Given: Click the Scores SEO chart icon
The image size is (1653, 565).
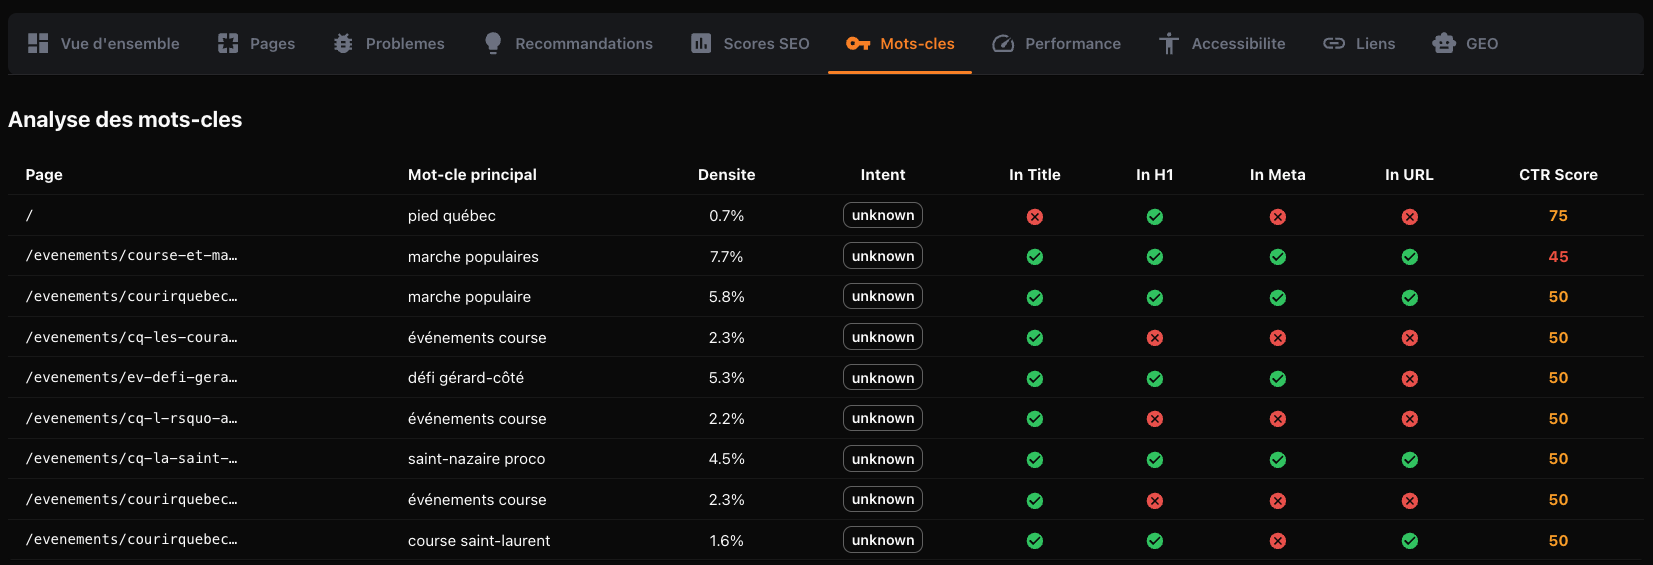Looking at the screenshot, I should [701, 43].
